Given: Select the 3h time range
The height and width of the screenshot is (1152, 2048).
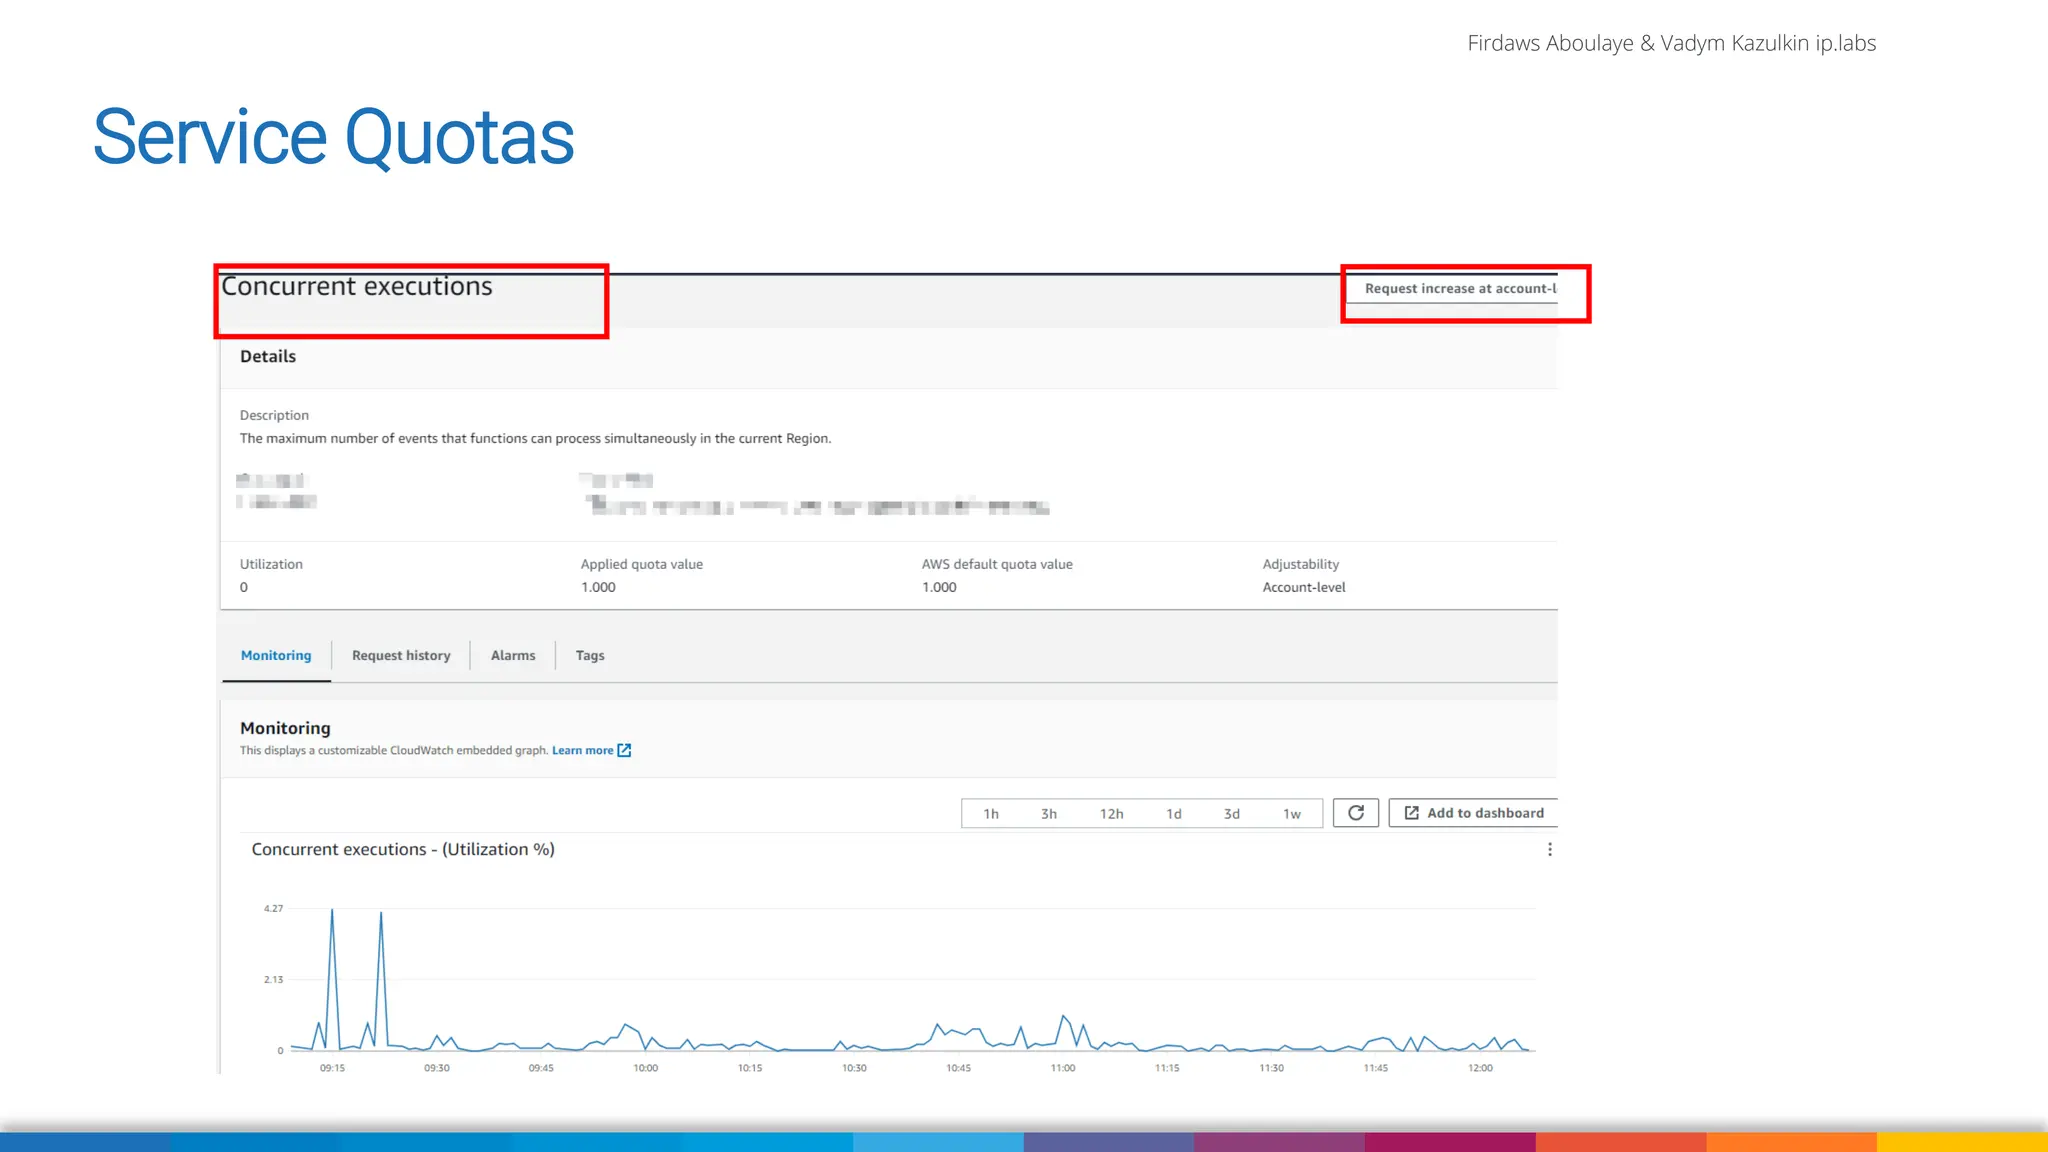Looking at the screenshot, I should [1048, 814].
